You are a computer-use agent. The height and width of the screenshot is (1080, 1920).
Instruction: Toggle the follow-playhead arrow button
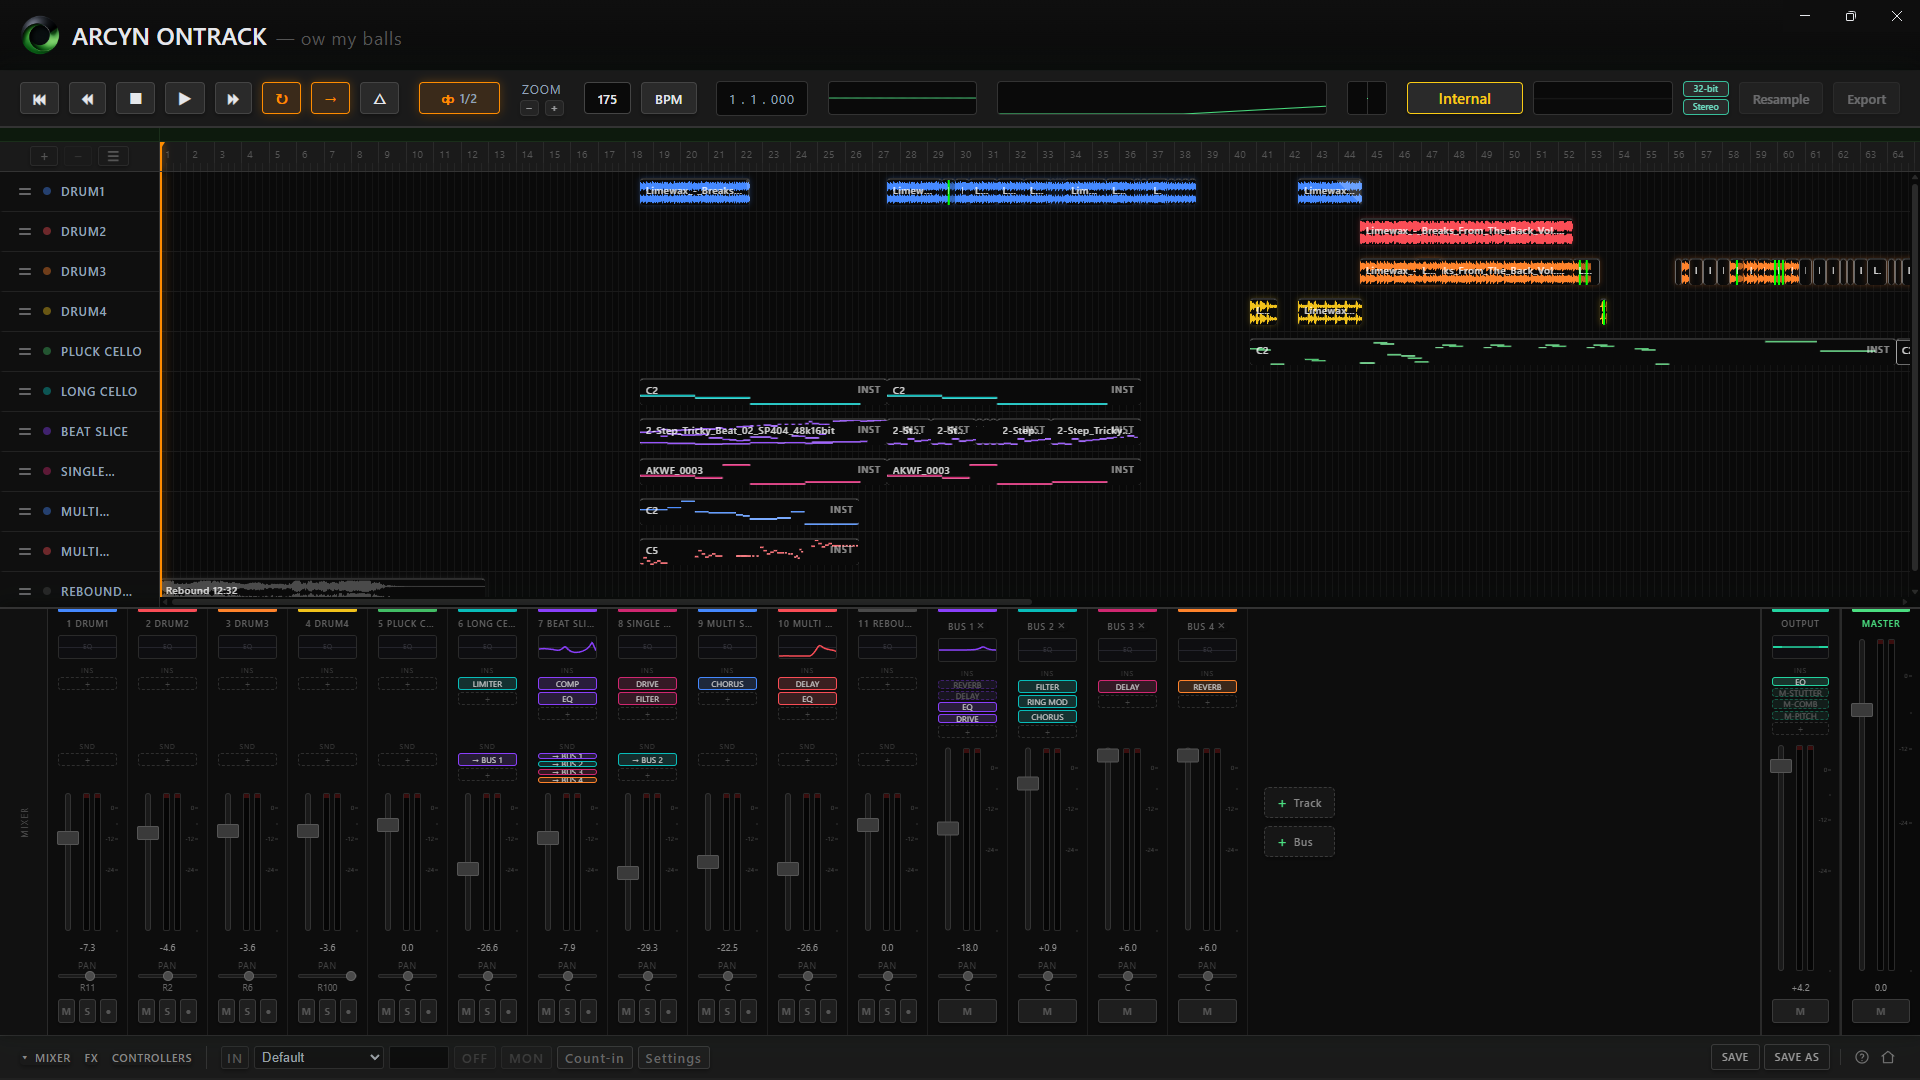(x=331, y=99)
